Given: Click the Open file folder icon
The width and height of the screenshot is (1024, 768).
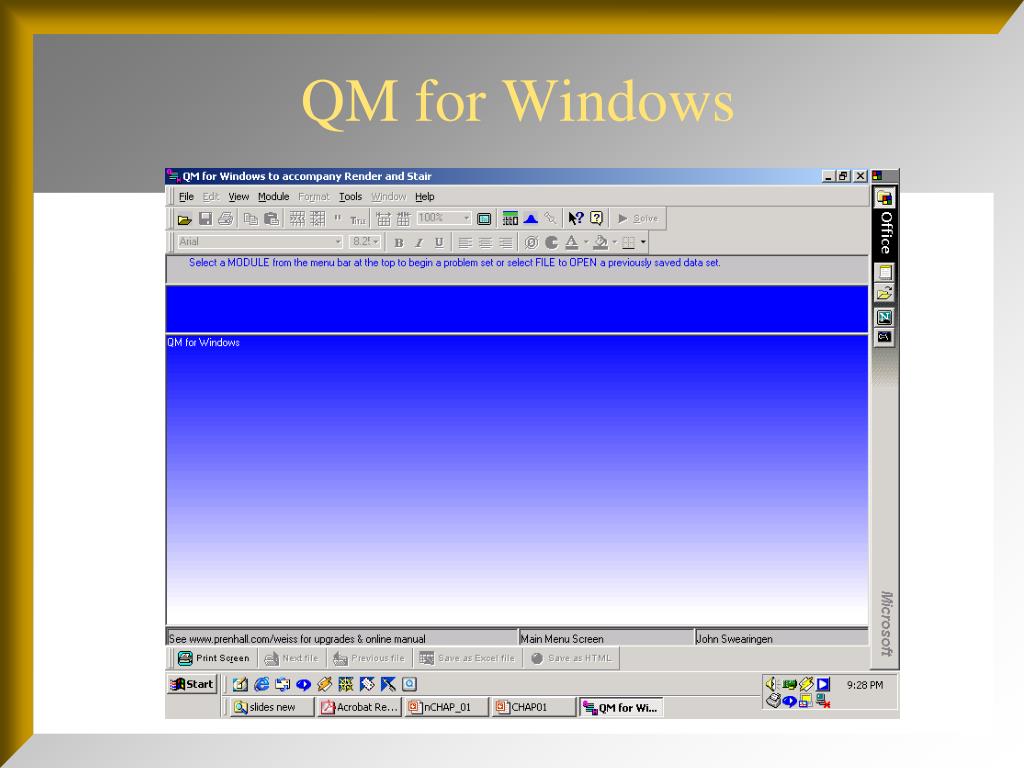Looking at the screenshot, I should click(185, 219).
